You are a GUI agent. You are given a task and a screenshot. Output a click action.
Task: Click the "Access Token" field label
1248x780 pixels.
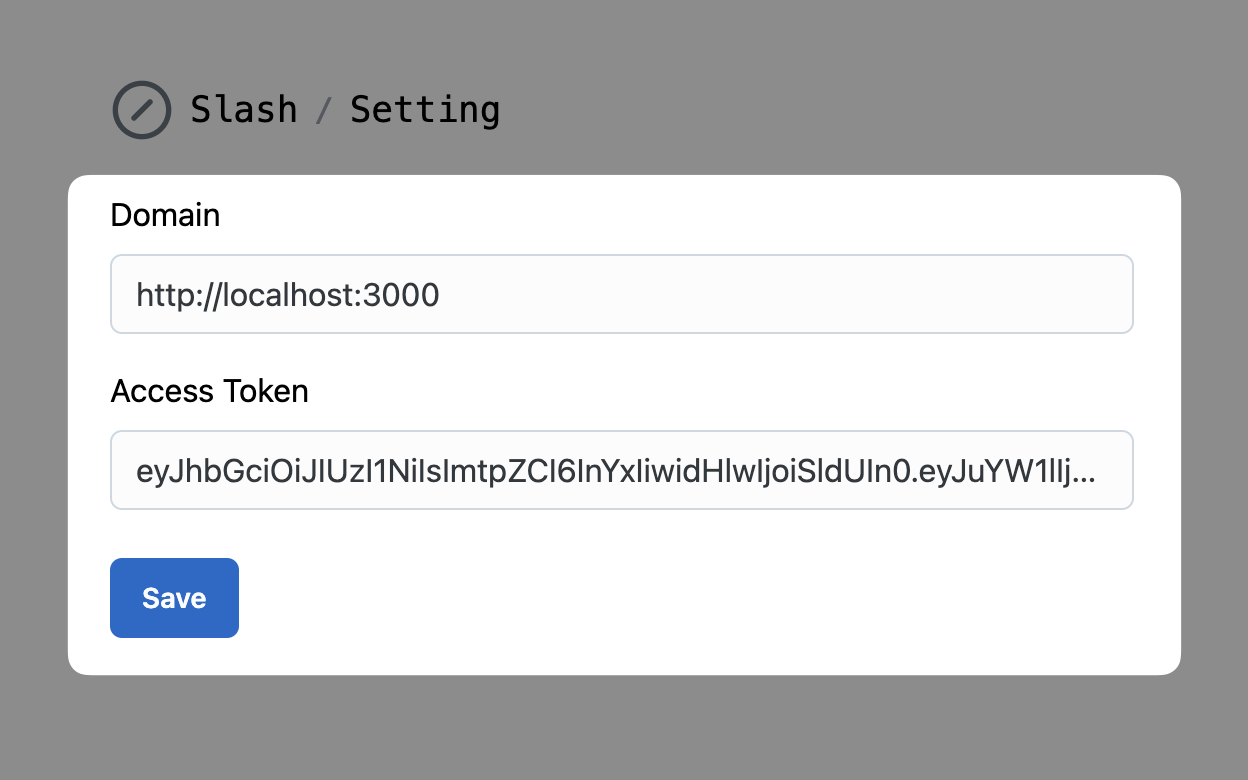click(x=209, y=391)
